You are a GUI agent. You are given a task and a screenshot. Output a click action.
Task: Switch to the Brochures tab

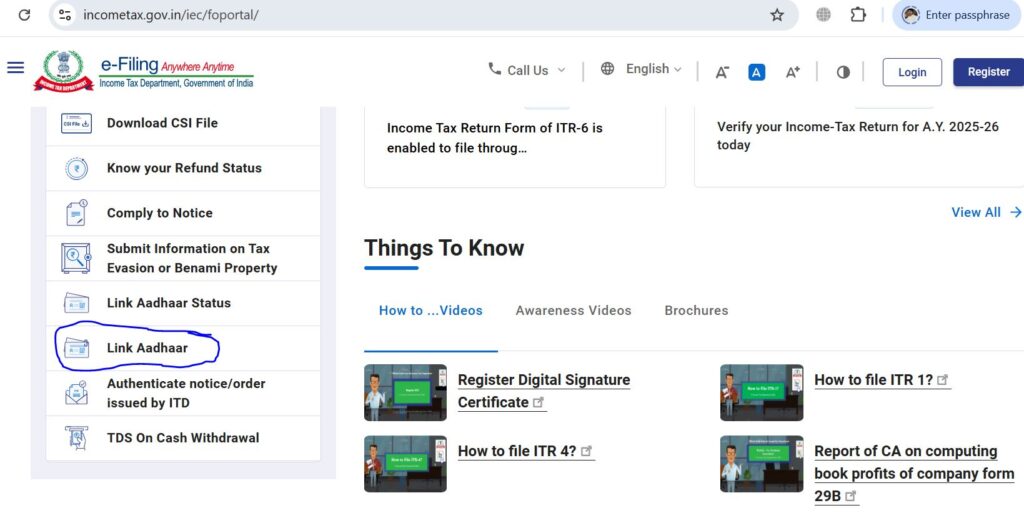696,311
